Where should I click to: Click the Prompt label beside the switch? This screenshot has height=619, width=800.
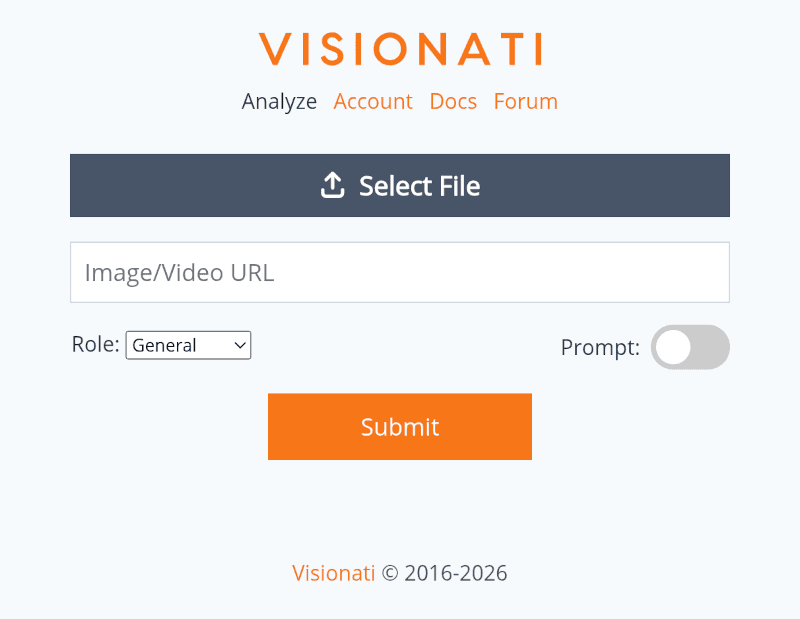[598, 347]
